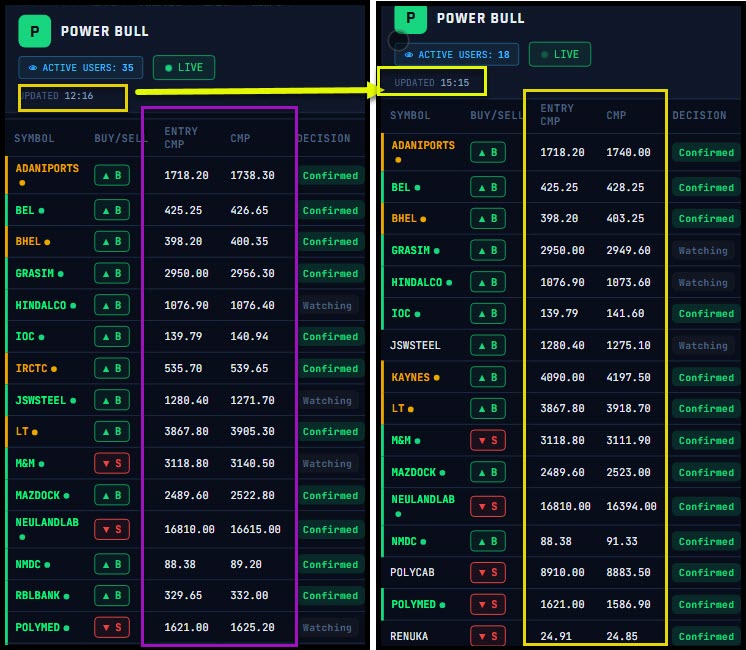Click the CMP column header in left panel

pyautogui.click(x=240, y=138)
